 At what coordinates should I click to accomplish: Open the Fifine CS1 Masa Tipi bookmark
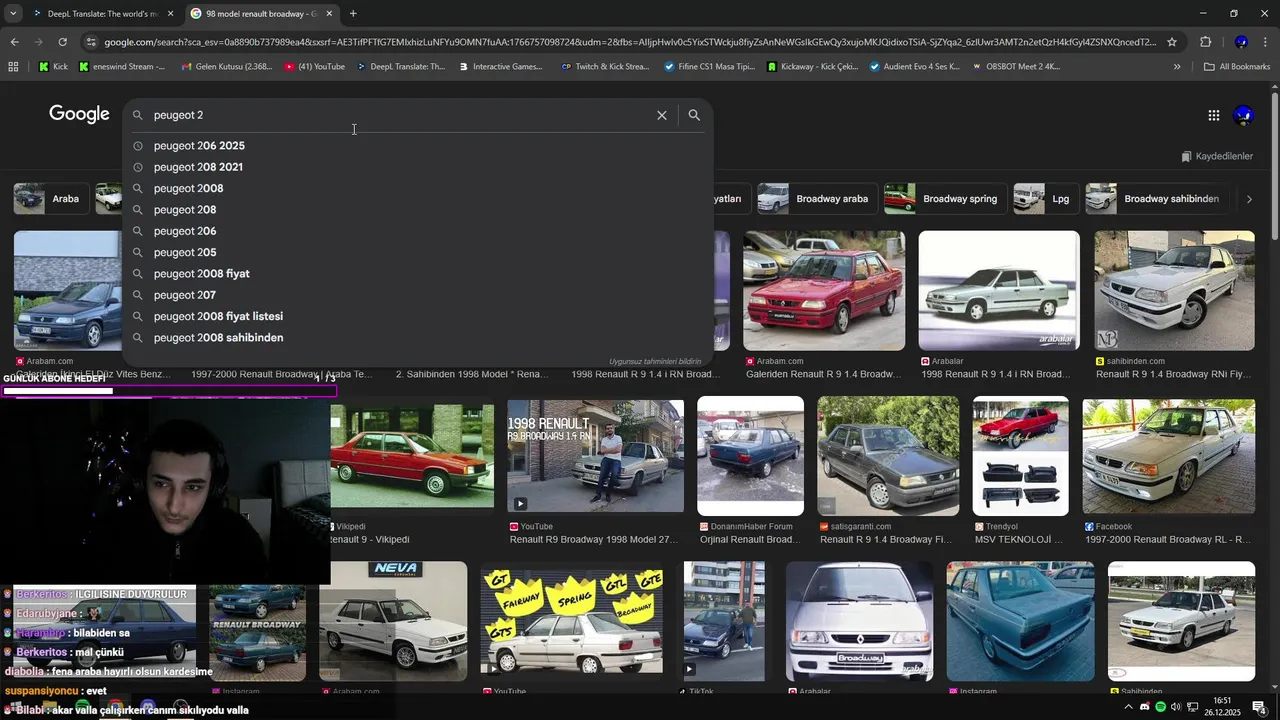coord(710,67)
